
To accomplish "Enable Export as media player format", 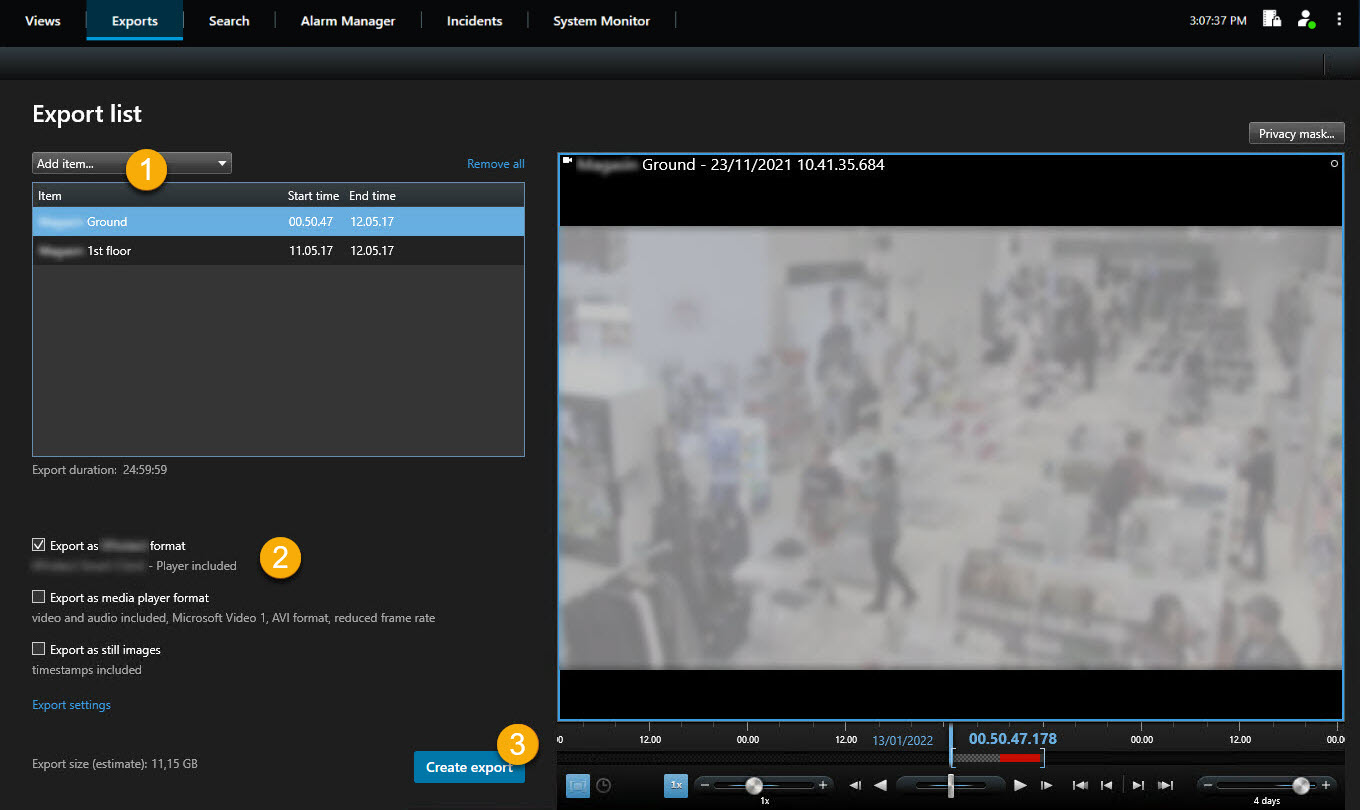I will (38, 596).
